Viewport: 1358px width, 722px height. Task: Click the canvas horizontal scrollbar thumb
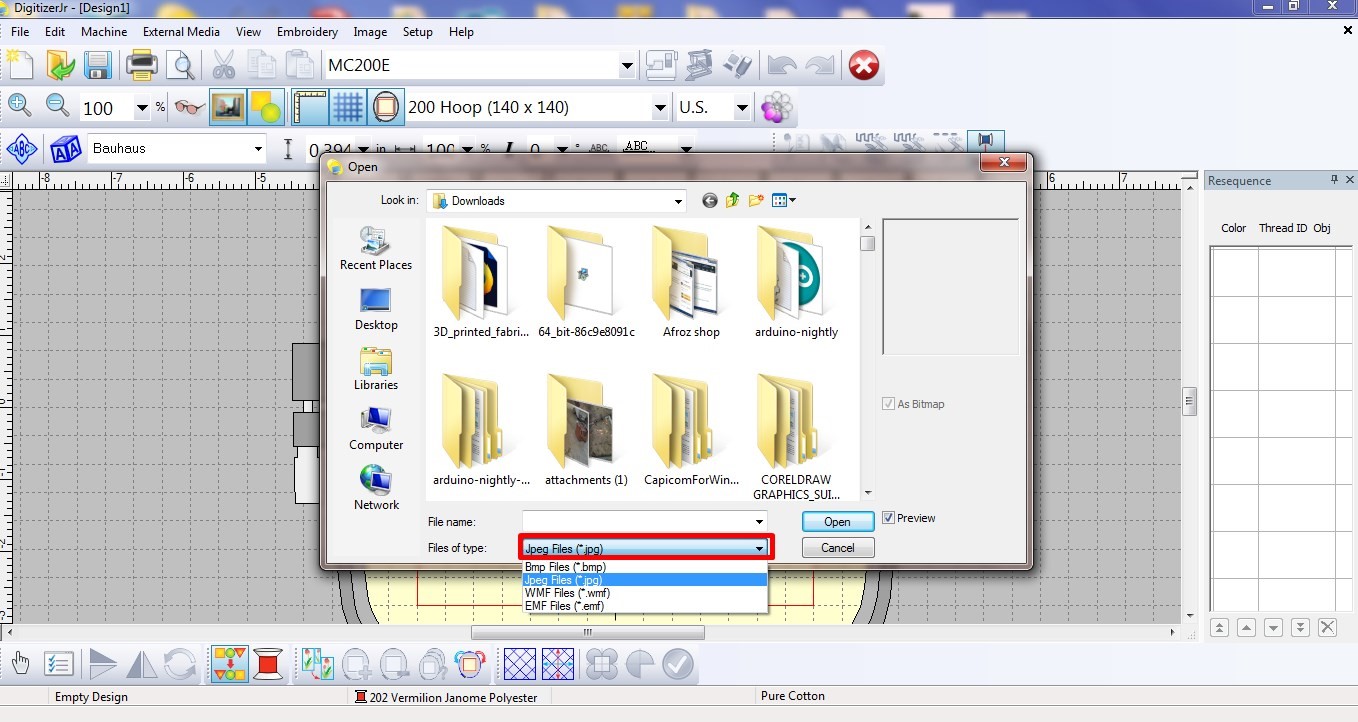(x=588, y=632)
